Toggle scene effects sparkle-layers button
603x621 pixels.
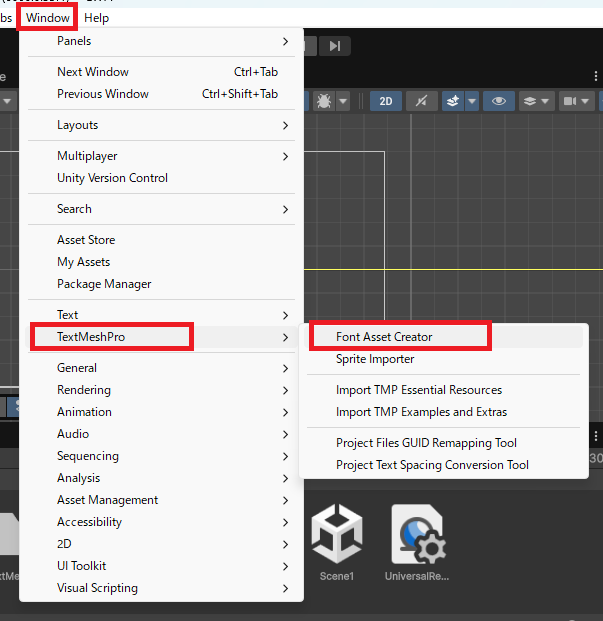coord(453,101)
